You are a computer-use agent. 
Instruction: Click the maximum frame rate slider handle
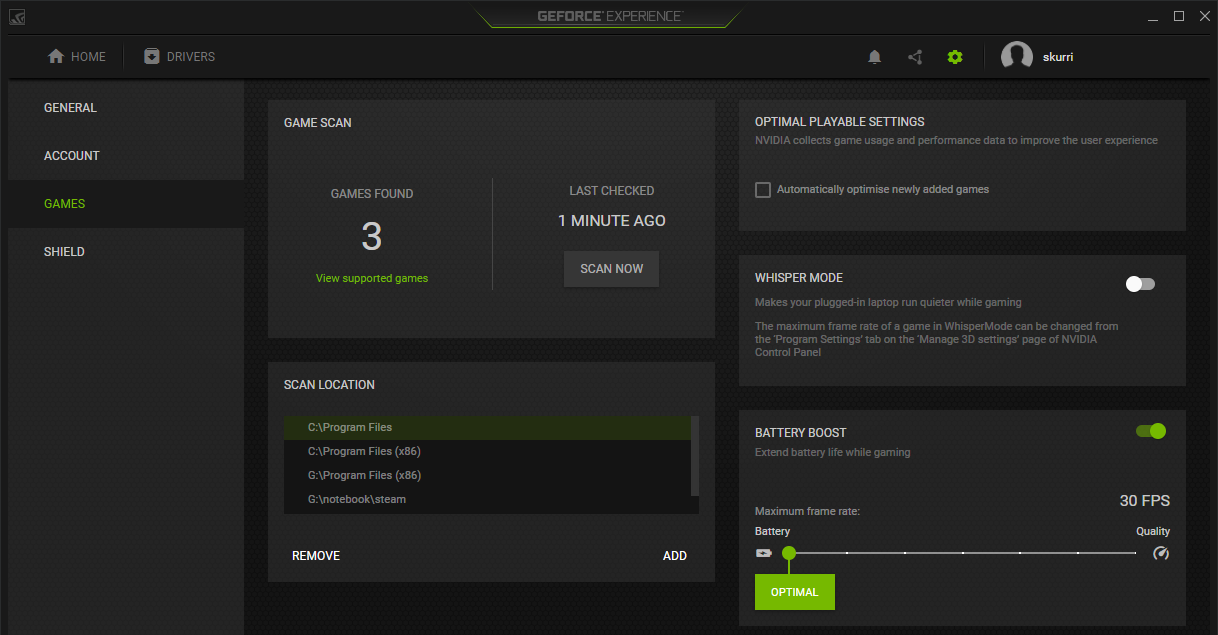pos(789,553)
